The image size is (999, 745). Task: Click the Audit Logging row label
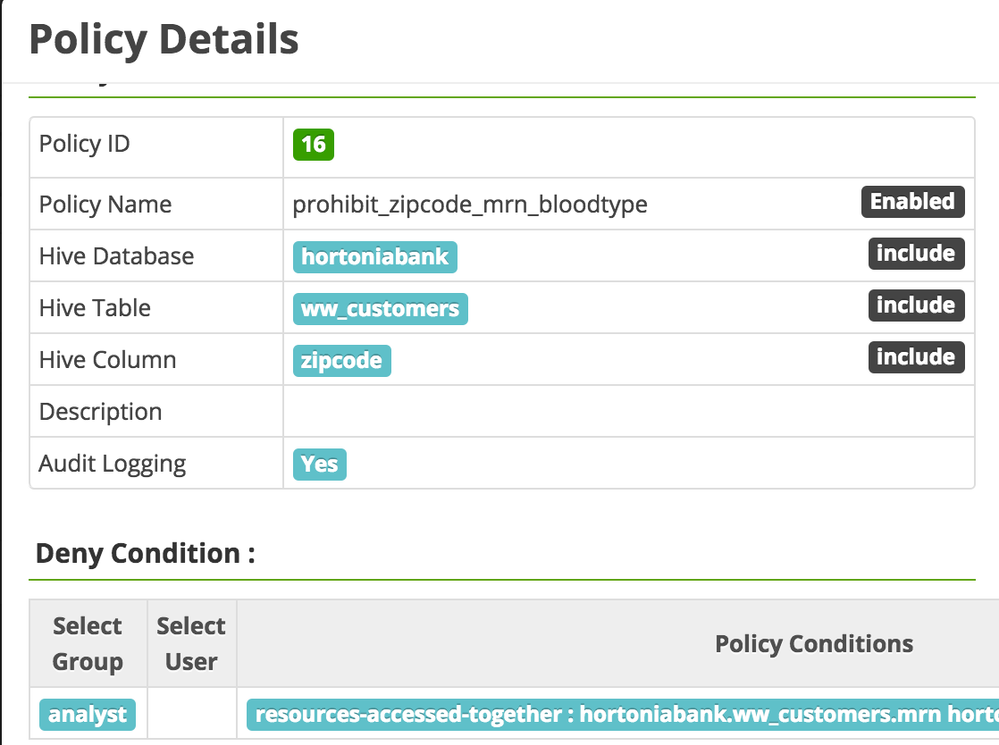[x=112, y=464]
